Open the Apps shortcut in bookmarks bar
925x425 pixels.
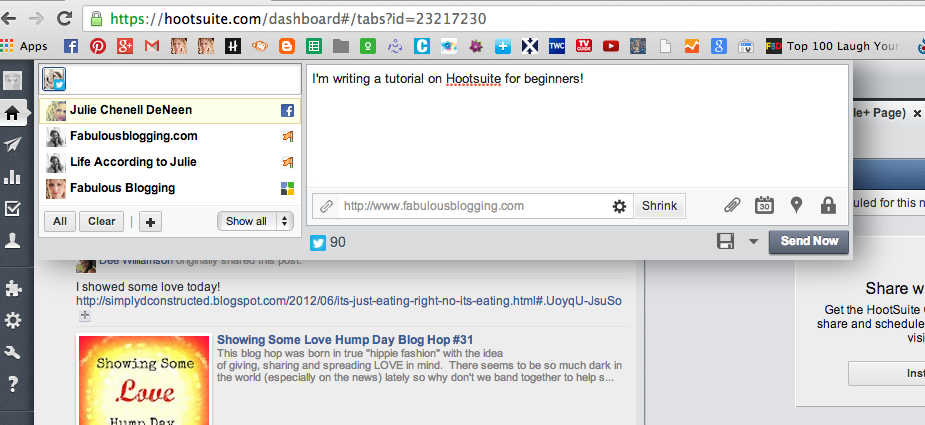click(x=24, y=46)
